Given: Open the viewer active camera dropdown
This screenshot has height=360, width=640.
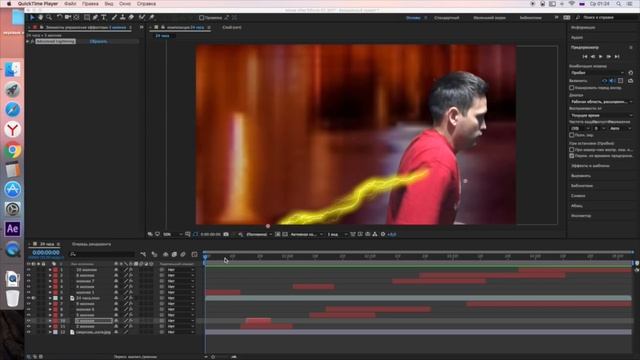Looking at the screenshot, I should point(307,234).
